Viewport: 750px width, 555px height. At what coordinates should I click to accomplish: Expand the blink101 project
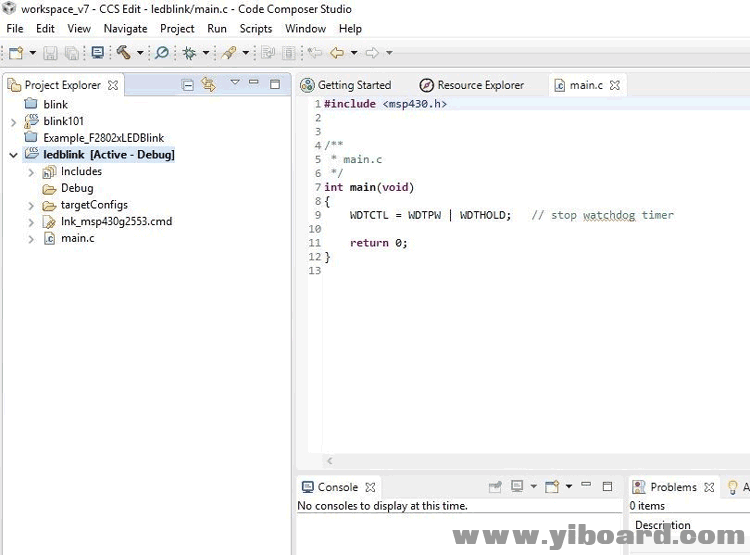[x=13, y=122]
